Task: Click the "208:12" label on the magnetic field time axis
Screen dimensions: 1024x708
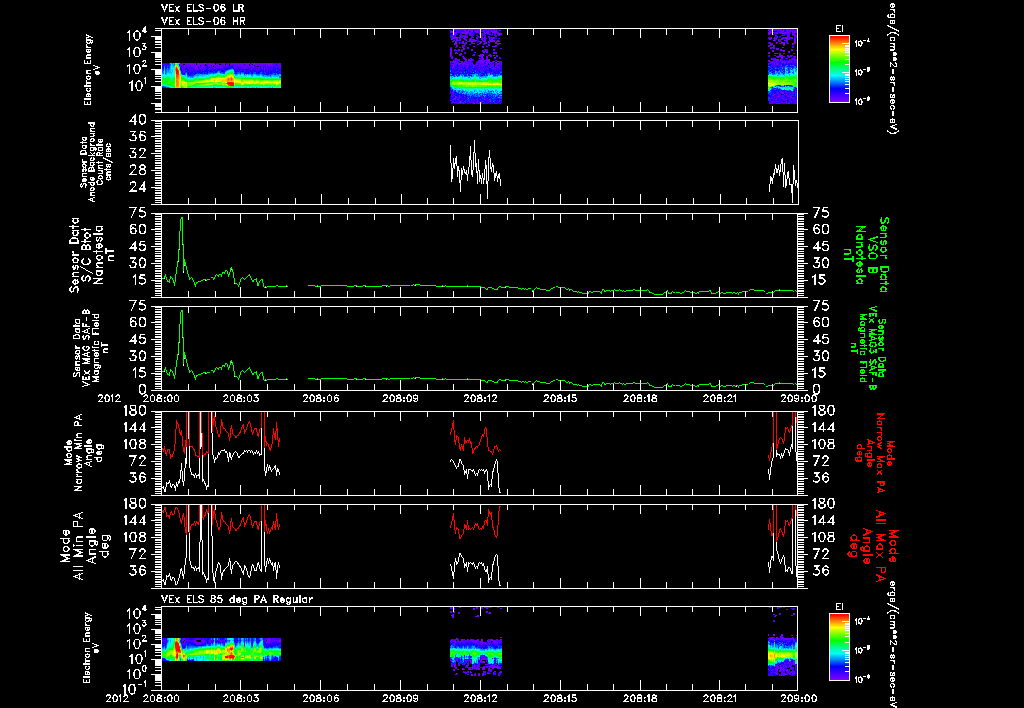Action: point(480,398)
